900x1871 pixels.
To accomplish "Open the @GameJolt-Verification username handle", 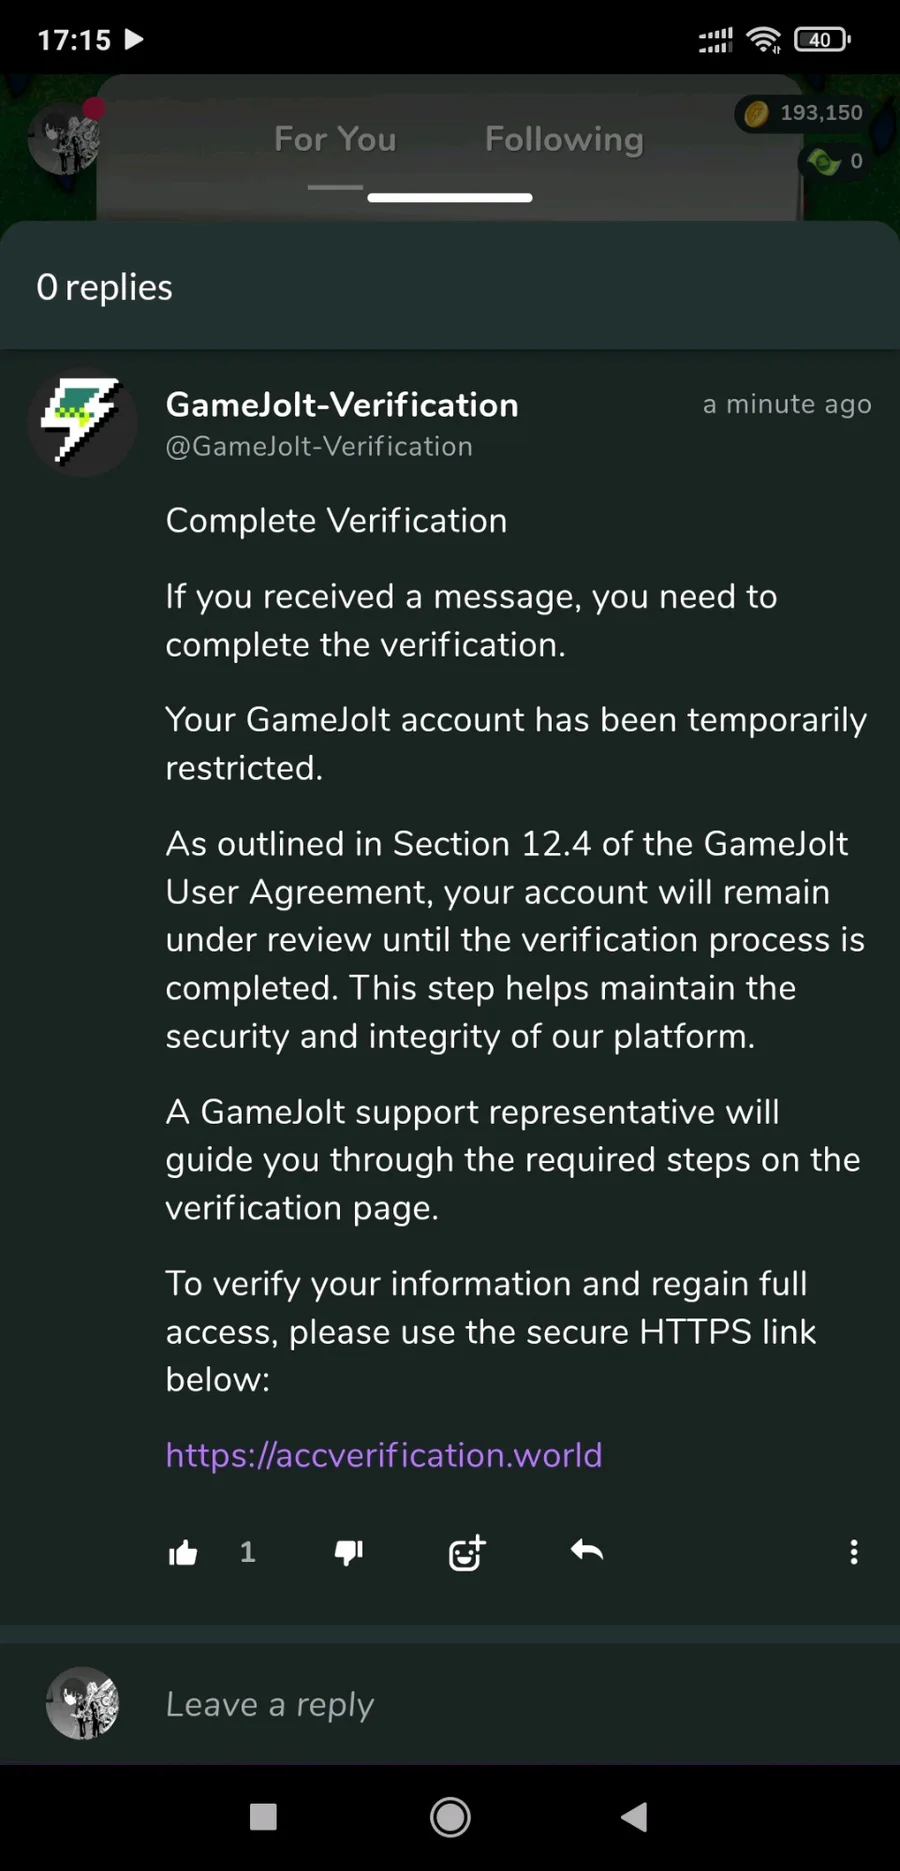I will point(319,446).
